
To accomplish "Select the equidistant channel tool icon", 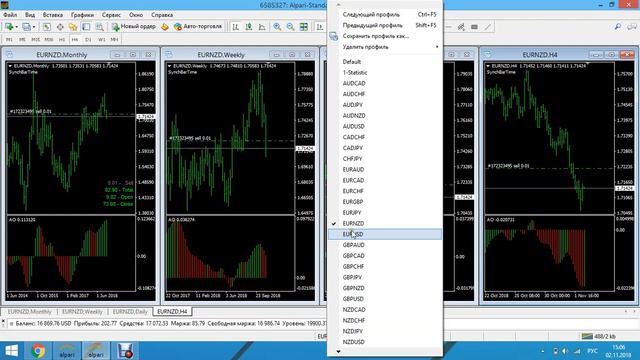I will coord(461,27).
